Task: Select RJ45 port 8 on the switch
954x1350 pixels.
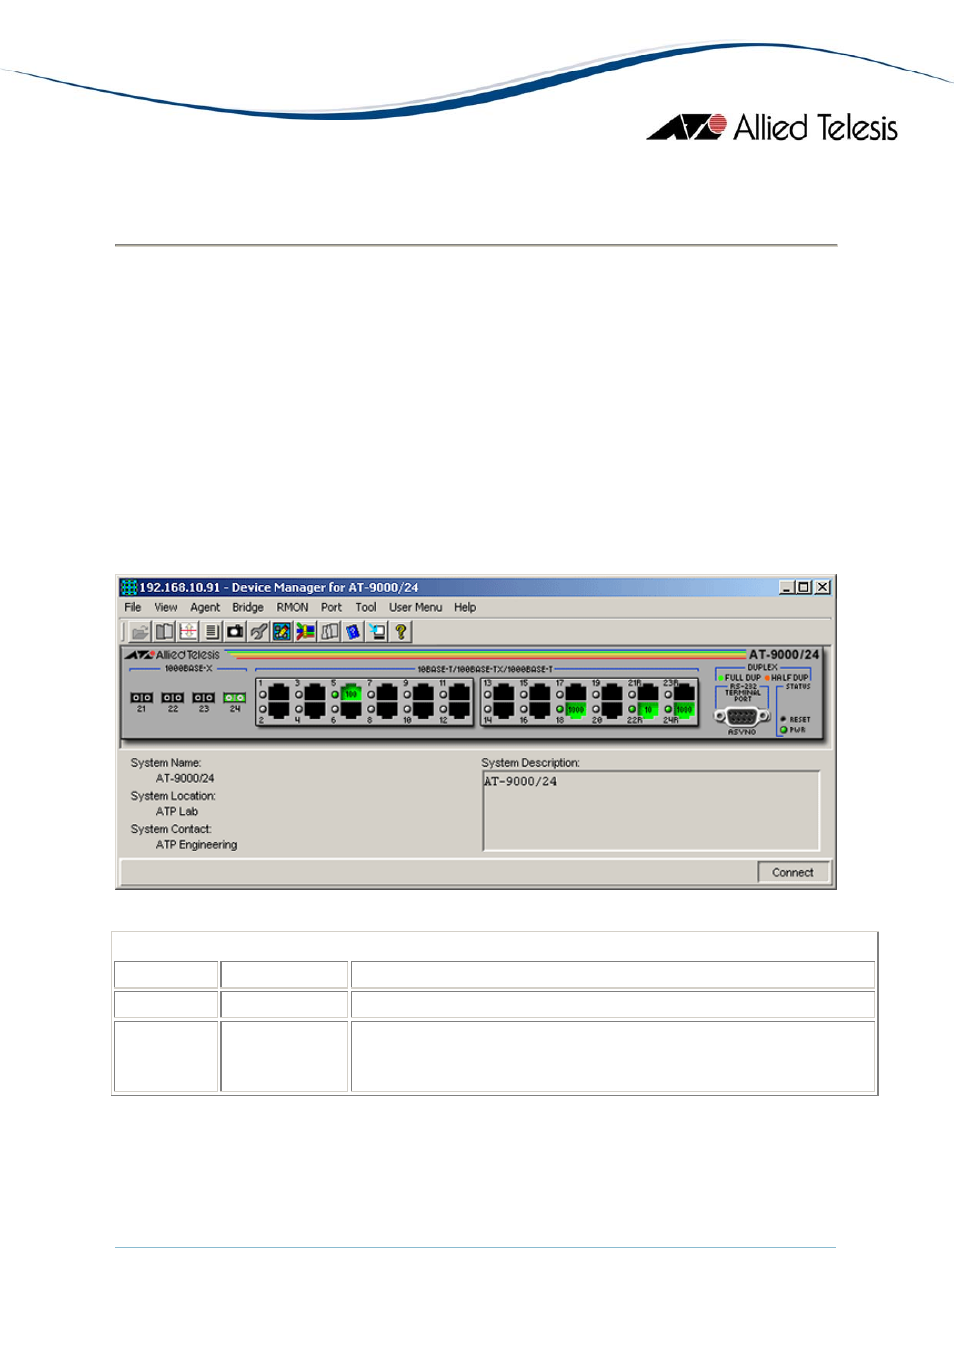Action: [387, 710]
